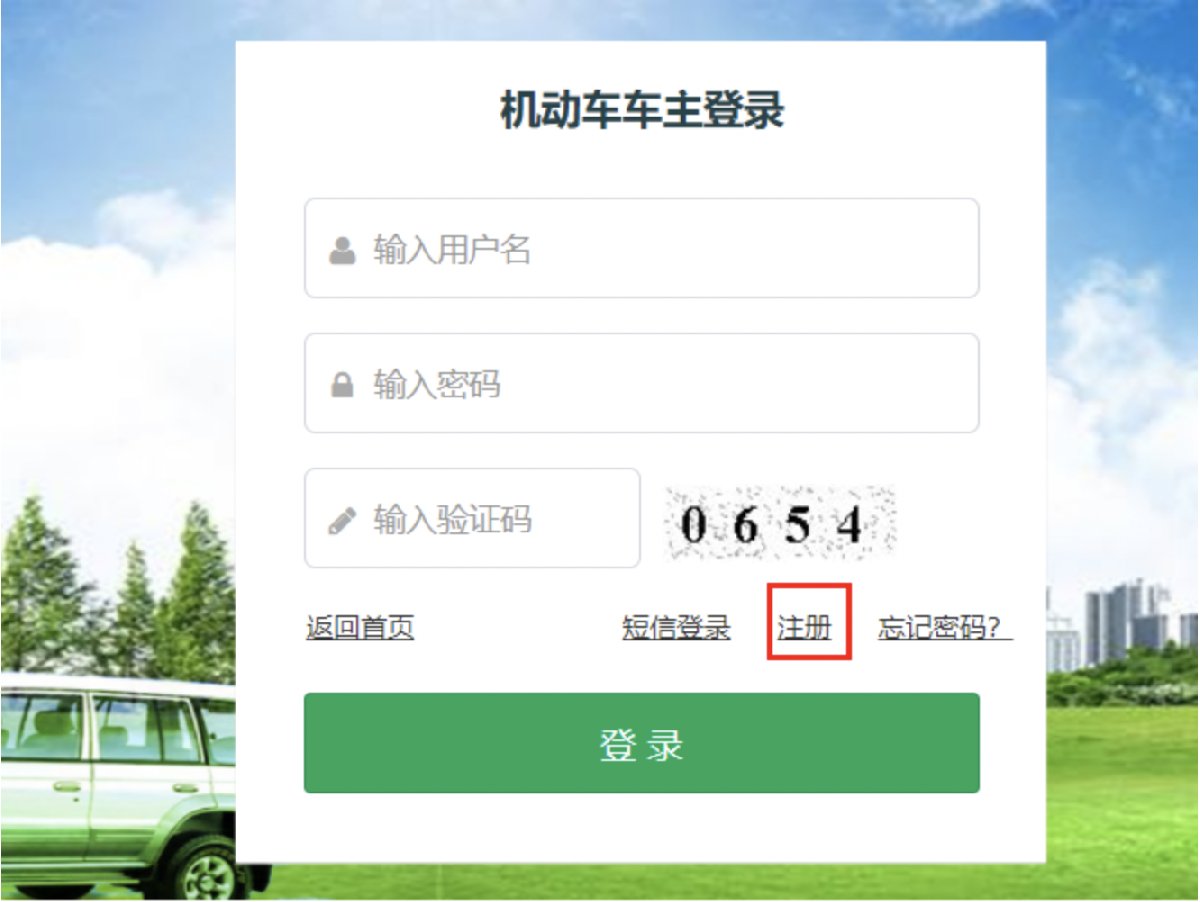1200x902 pixels.
Task: Click the padlock icon in password field
Action: pos(342,385)
